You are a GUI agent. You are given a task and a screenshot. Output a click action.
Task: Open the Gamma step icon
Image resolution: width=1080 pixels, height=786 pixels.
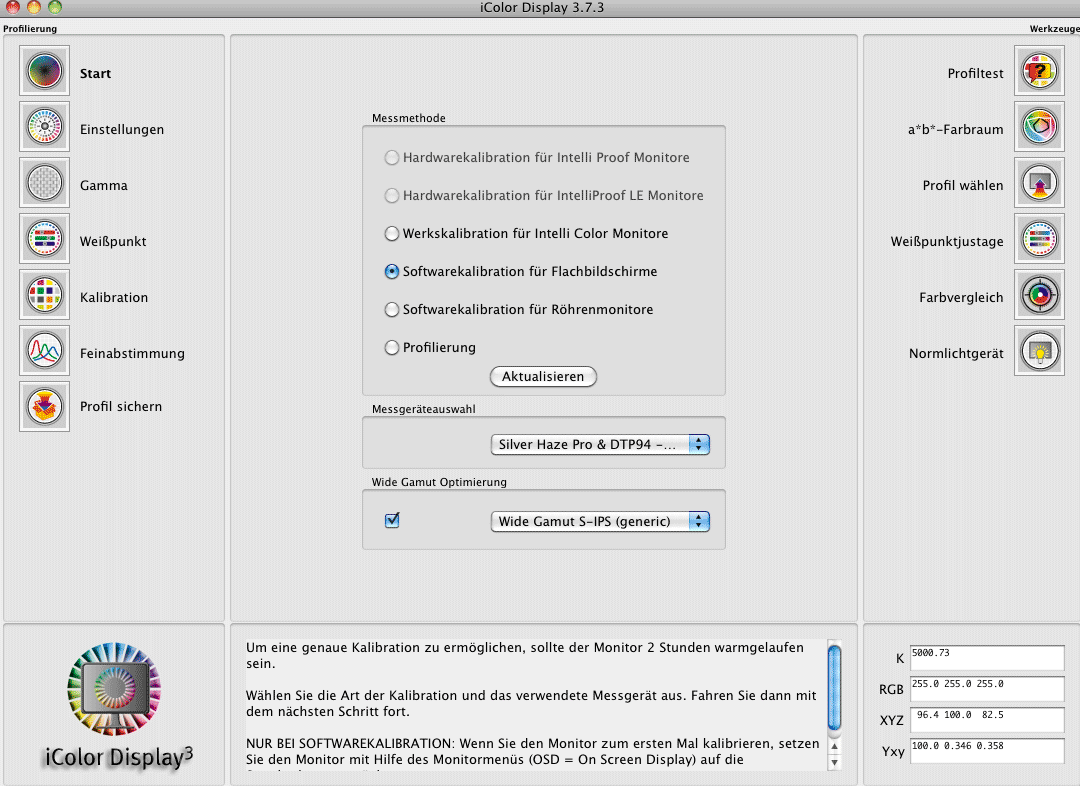click(44, 184)
